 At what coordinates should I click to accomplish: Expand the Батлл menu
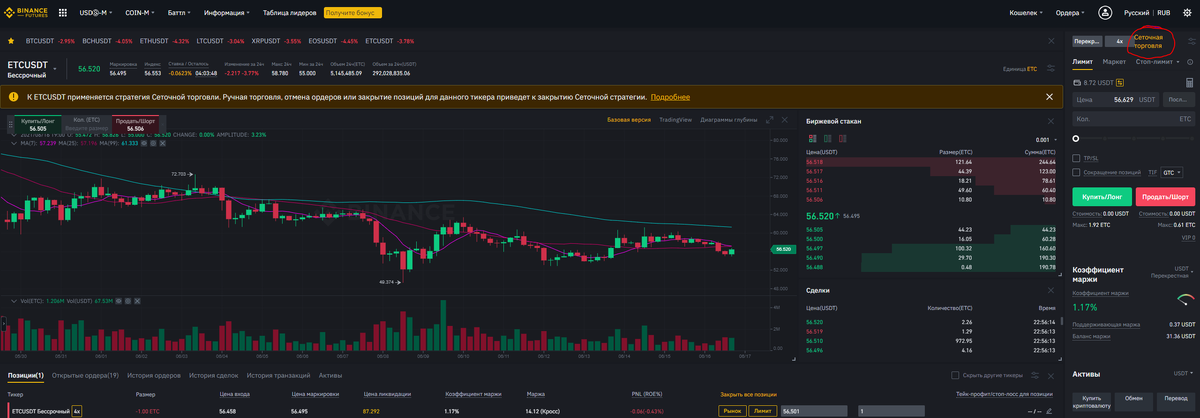point(179,13)
